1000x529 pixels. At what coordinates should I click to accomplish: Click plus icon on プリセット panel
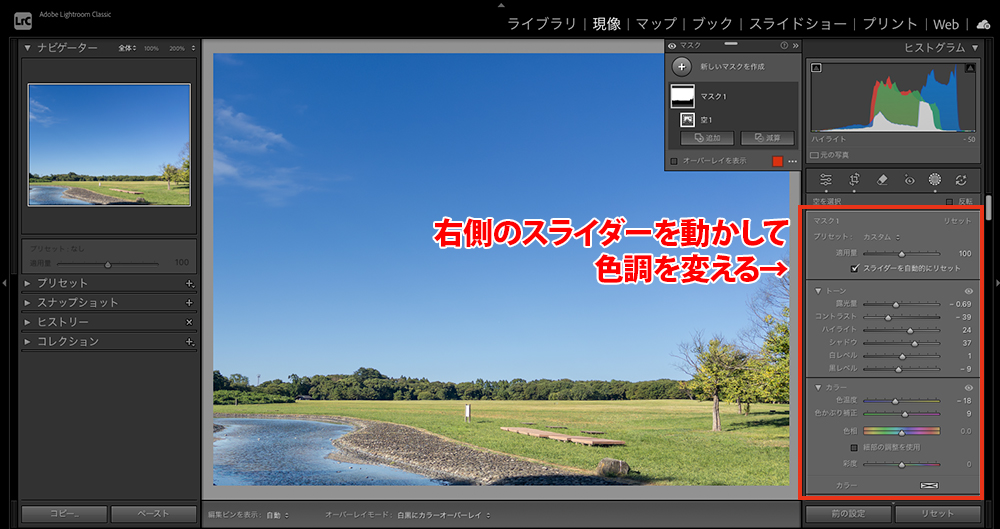[x=189, y=283]
